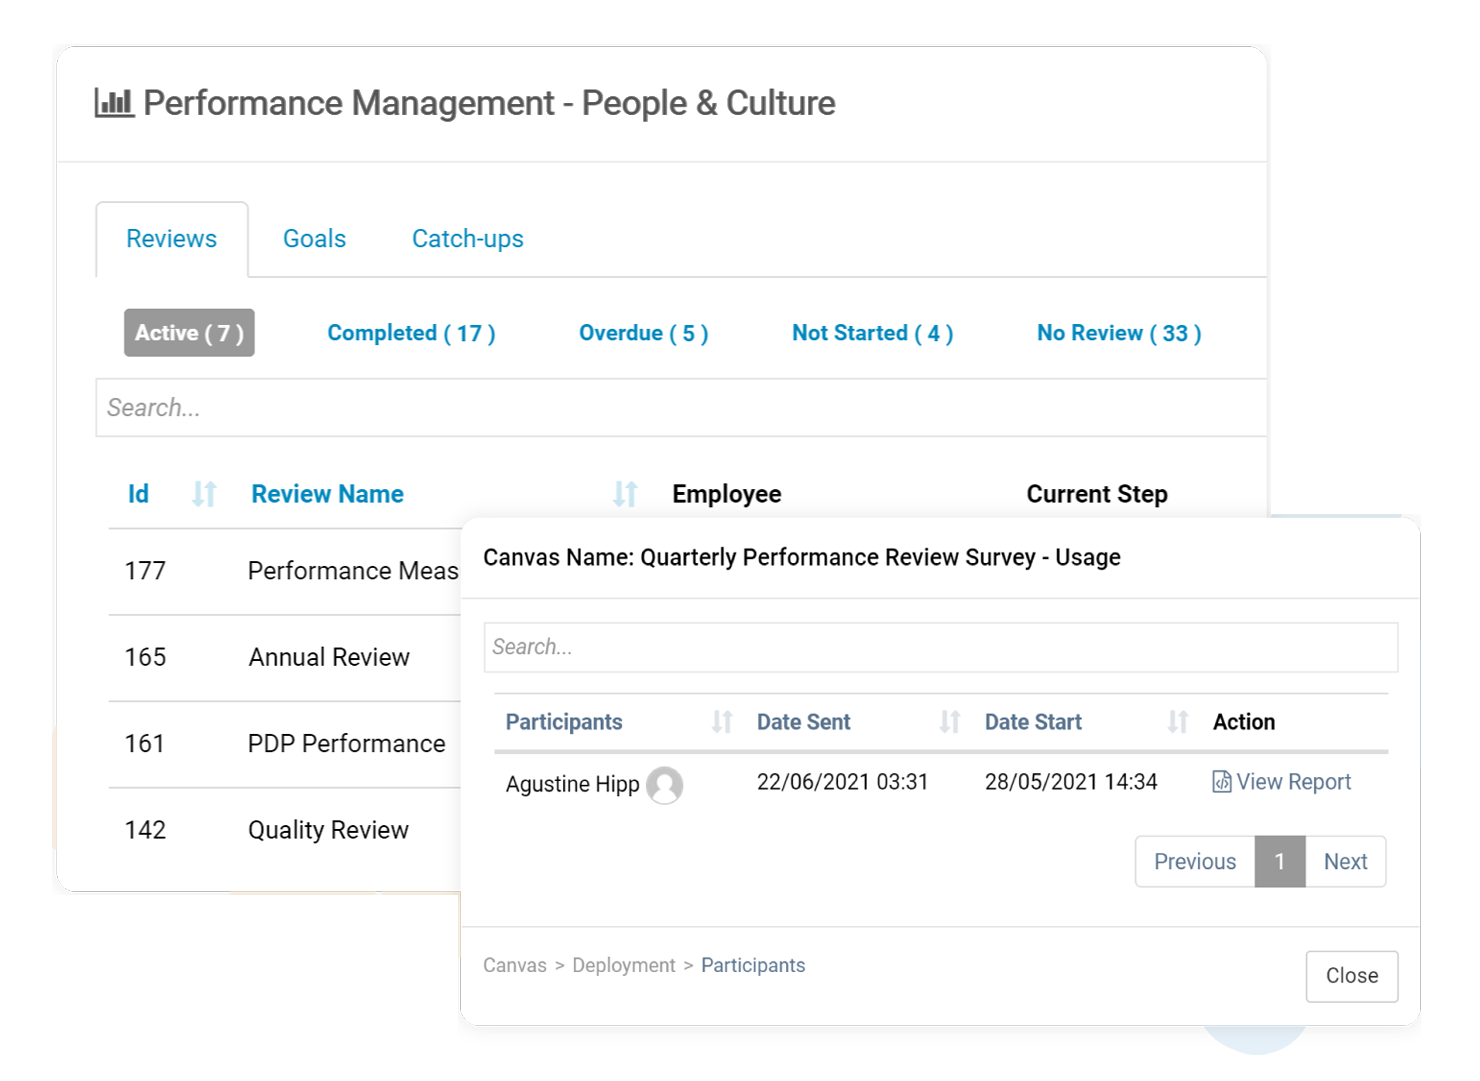
Task: Click the Canvas Name popup title
Action: click(x=802, y=557)
